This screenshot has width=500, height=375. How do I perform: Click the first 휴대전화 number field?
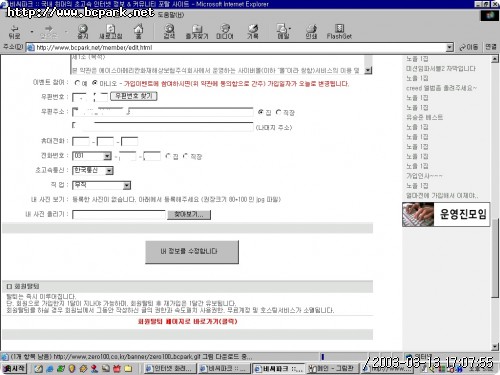pos(81,141)
